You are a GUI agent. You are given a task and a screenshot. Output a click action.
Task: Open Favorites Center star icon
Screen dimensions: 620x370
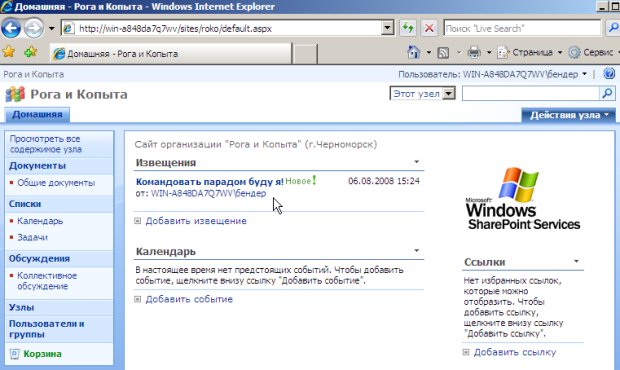[x=9, y=52]
